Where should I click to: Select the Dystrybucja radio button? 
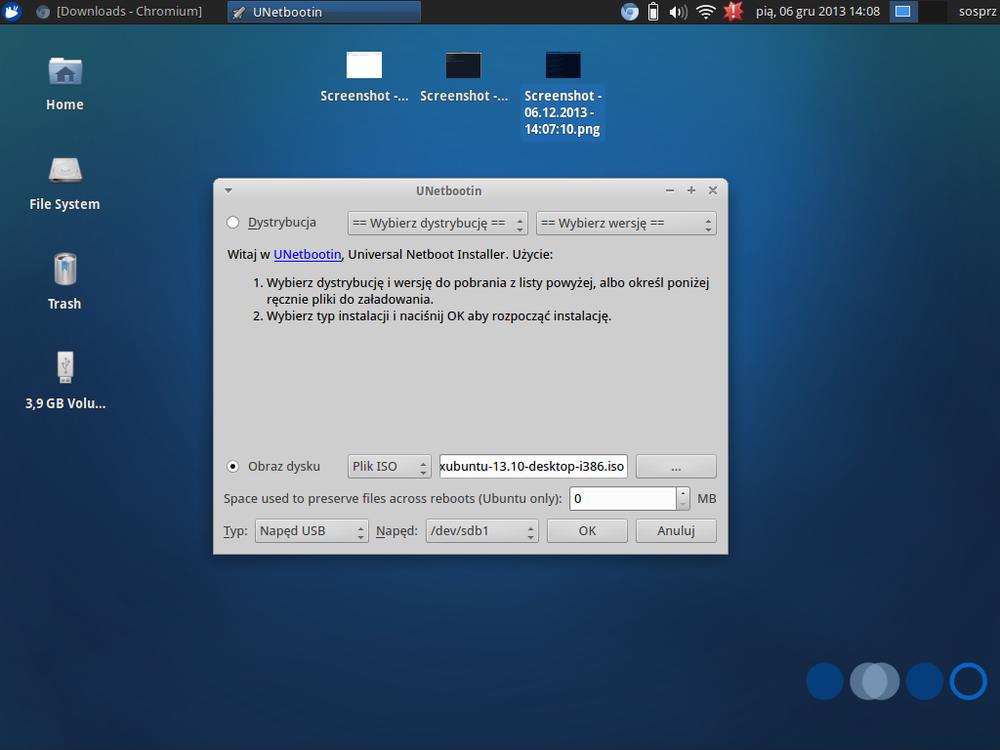click(x=233, y=223)
